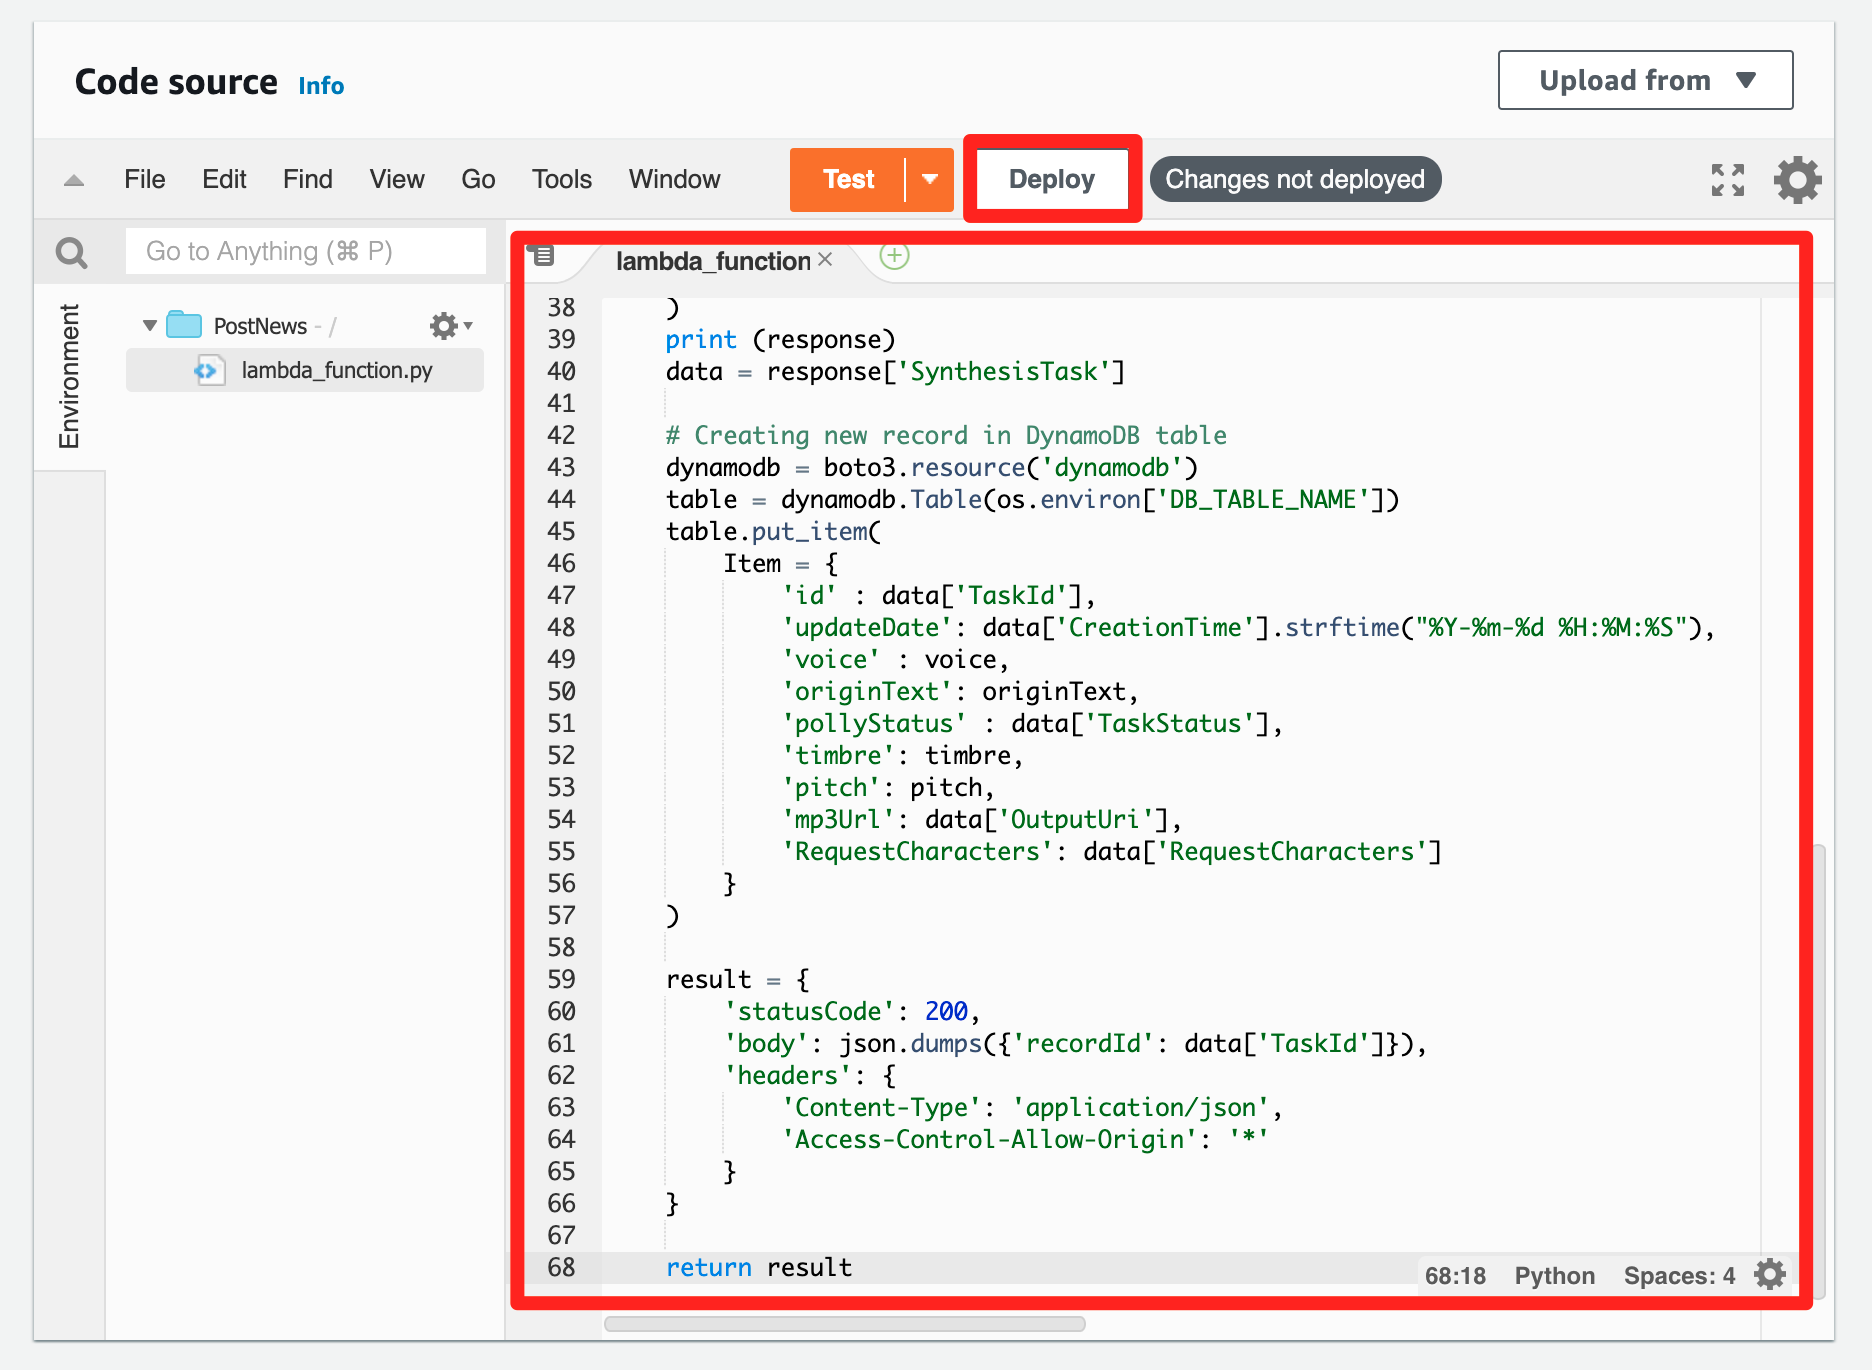The width and height of the screenshot is (1872, 1370).
Task: Click 'RequestCharacters' key on line 55
Action: click(x=917, y=851)
